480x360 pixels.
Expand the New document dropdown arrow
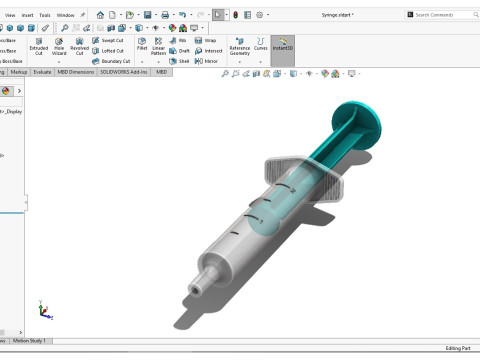click(121, 15)
